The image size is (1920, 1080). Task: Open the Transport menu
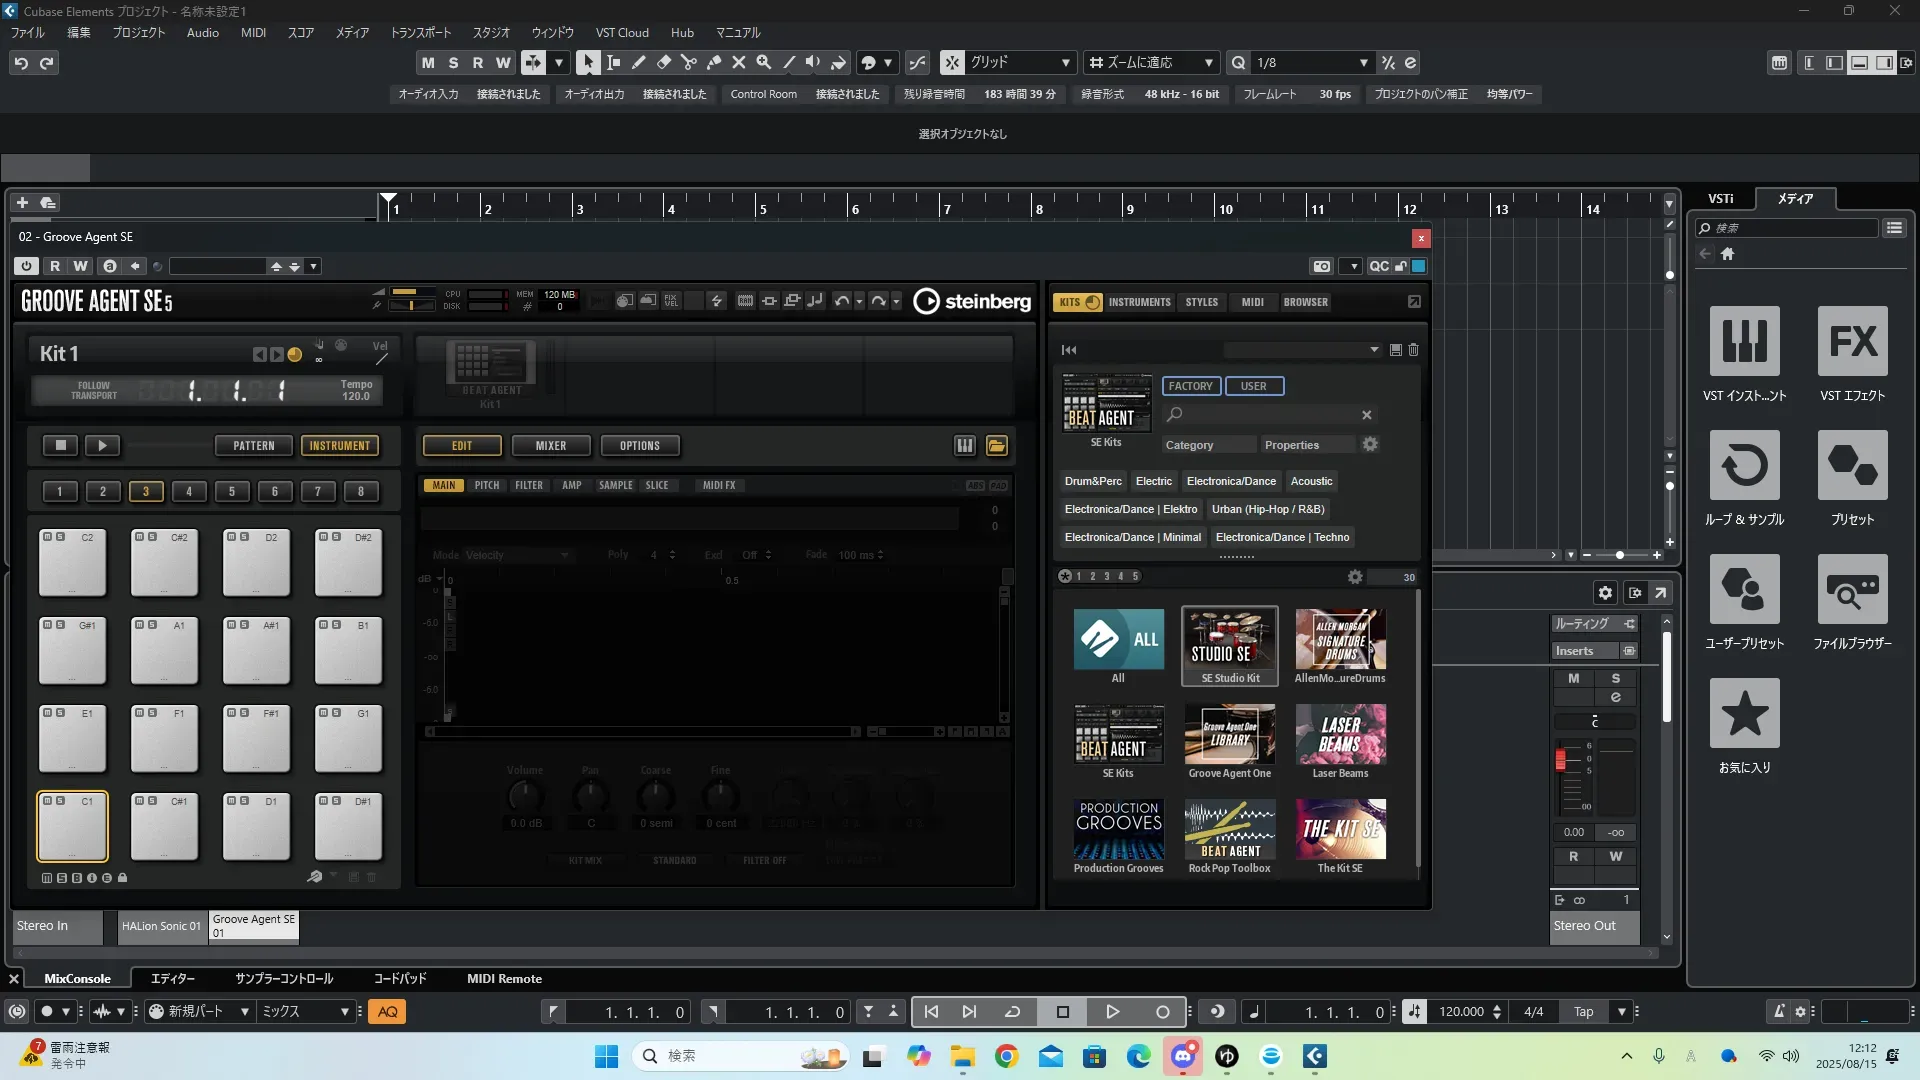click(x=420, y=32)
